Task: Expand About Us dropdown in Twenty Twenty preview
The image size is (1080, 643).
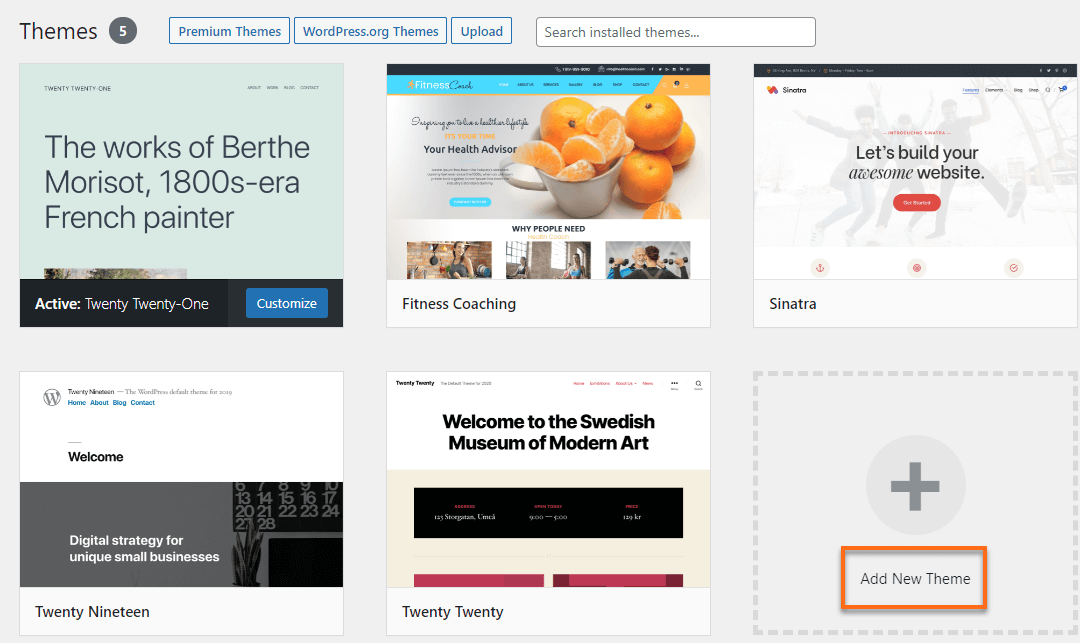Action: (x=625, y=383)
